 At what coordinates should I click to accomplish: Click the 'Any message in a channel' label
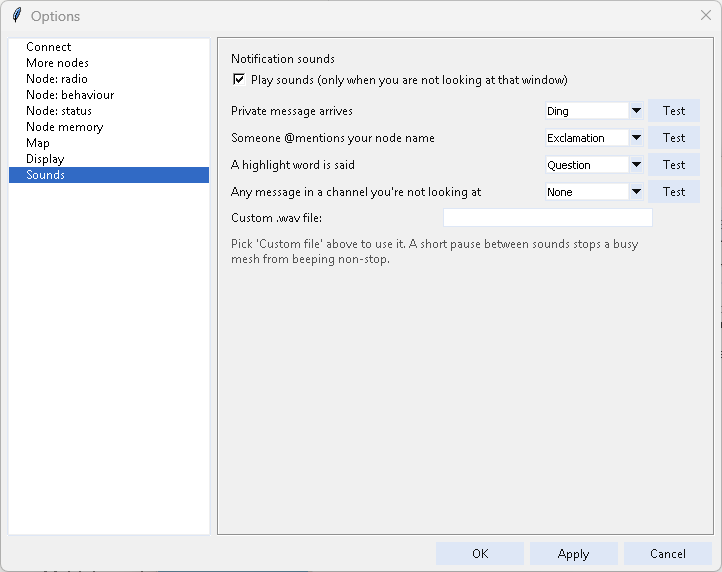[356, 192]
